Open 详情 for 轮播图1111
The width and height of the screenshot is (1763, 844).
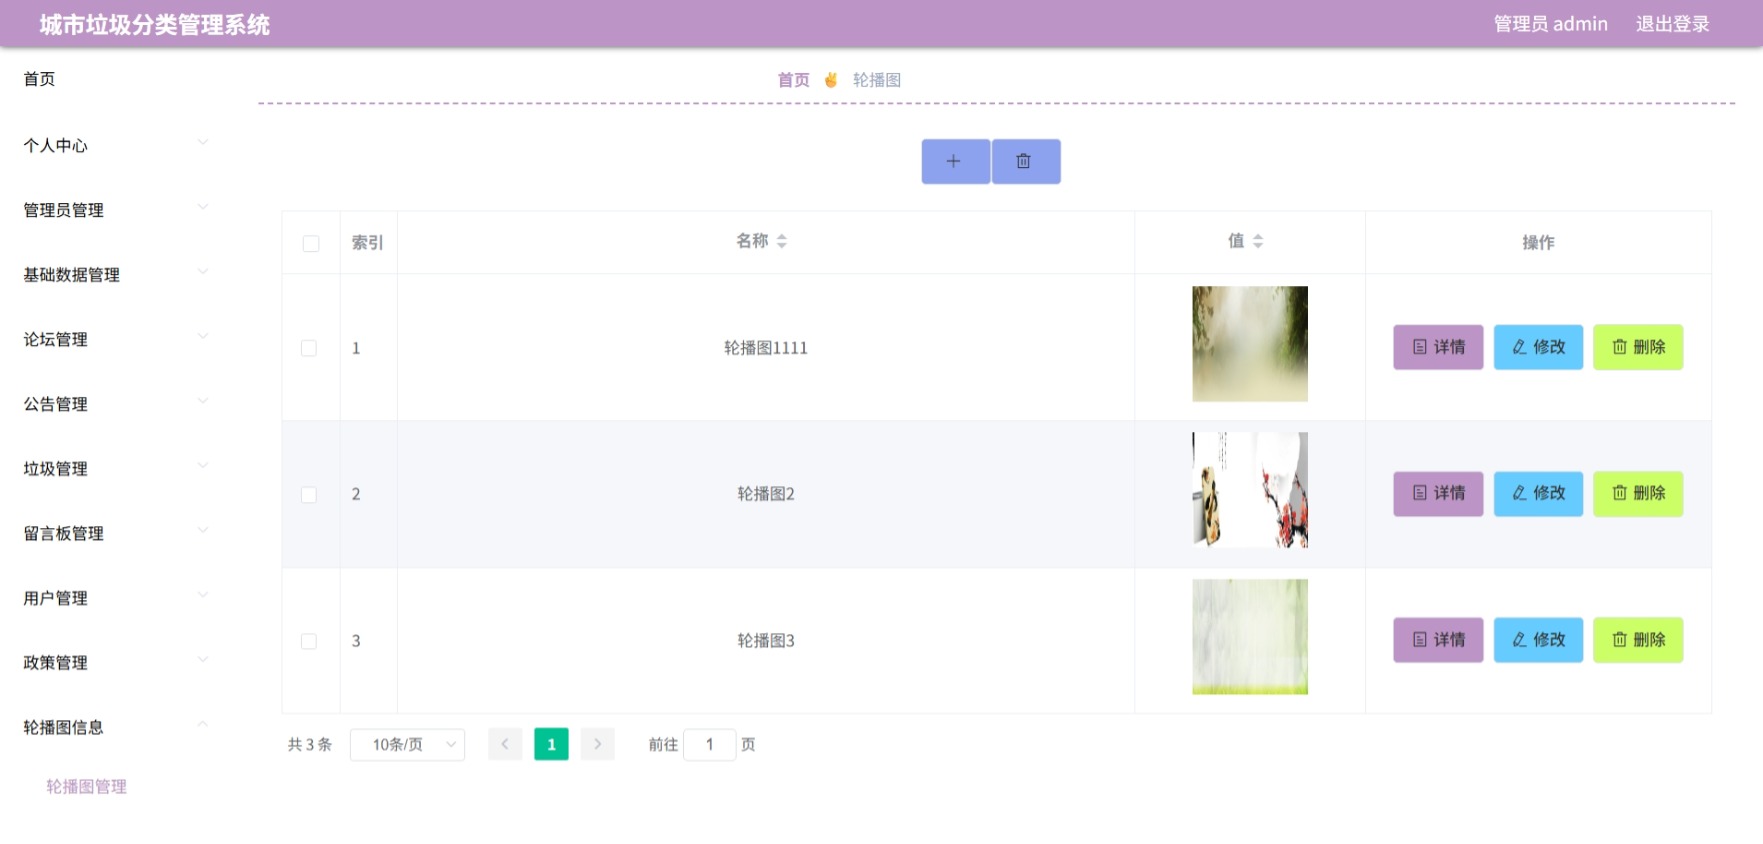coord(1438,347)
